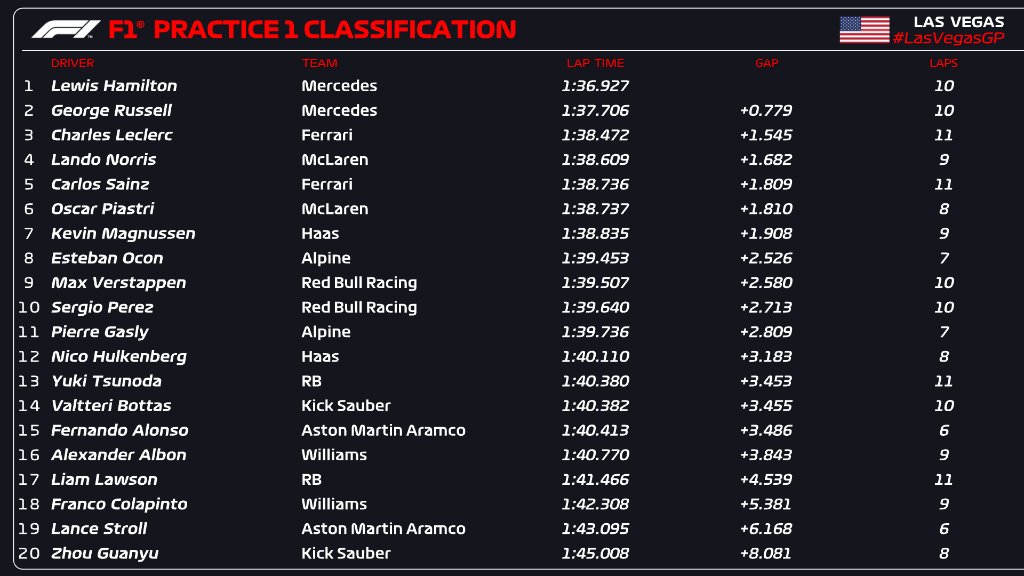Click Max Verstappen's name
Screen dimensions: 1024x576
click(118, 283)
